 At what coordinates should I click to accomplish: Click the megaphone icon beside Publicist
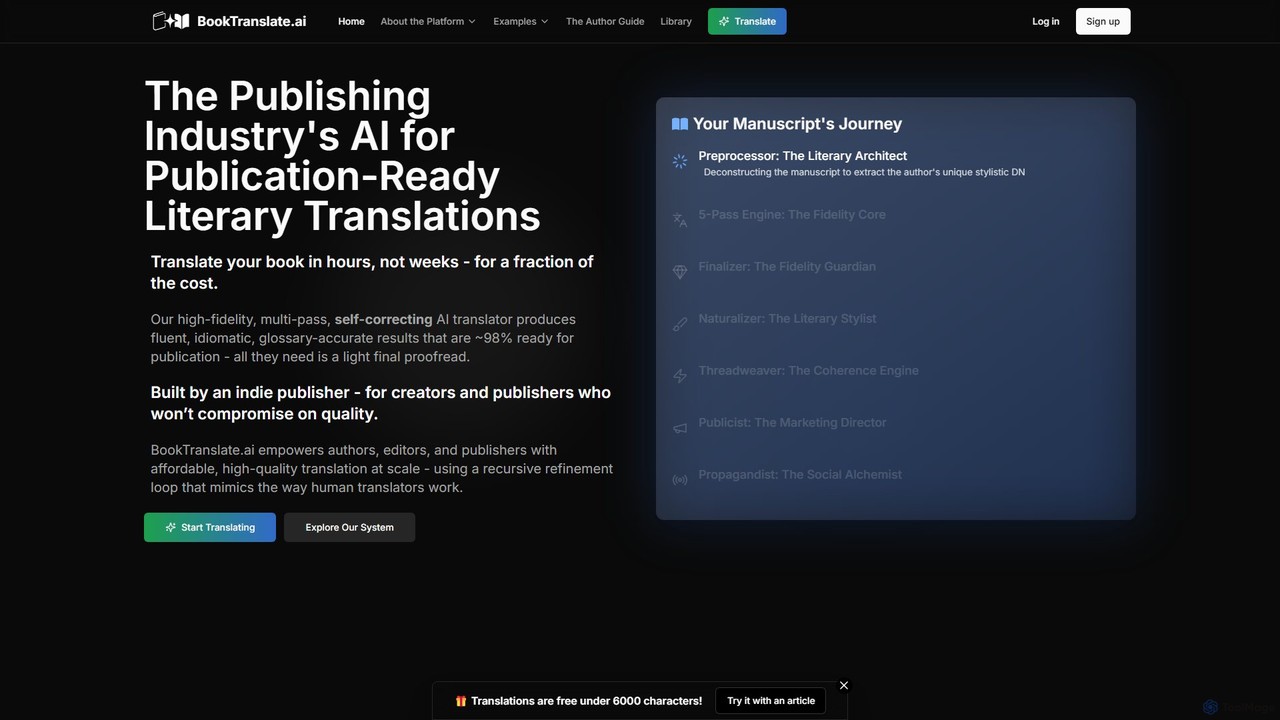pos(680,428)
